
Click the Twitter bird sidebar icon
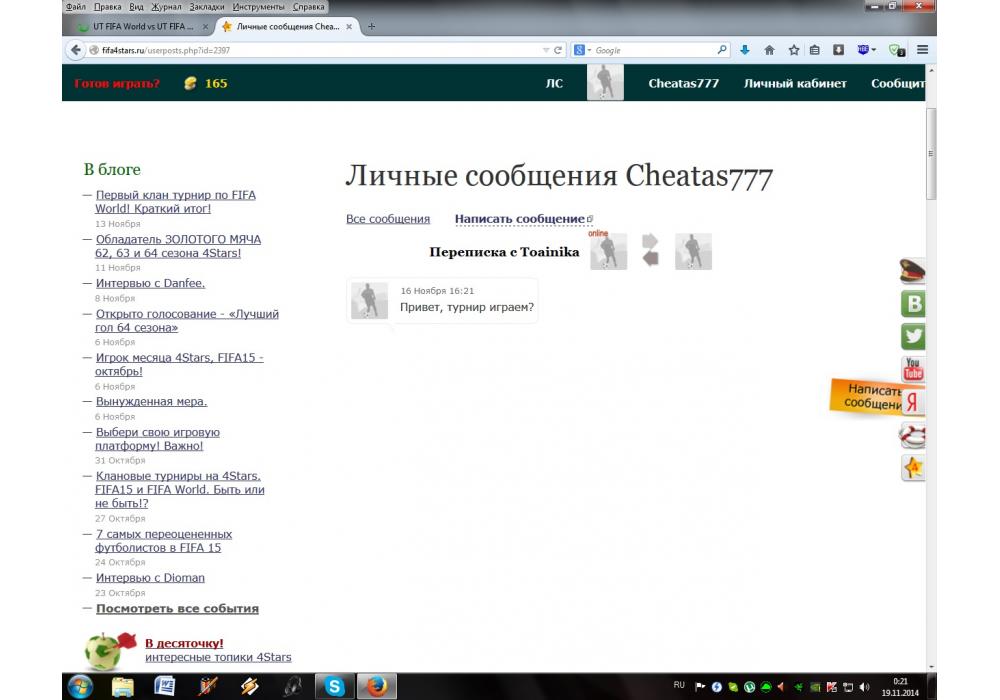point(912,336)
